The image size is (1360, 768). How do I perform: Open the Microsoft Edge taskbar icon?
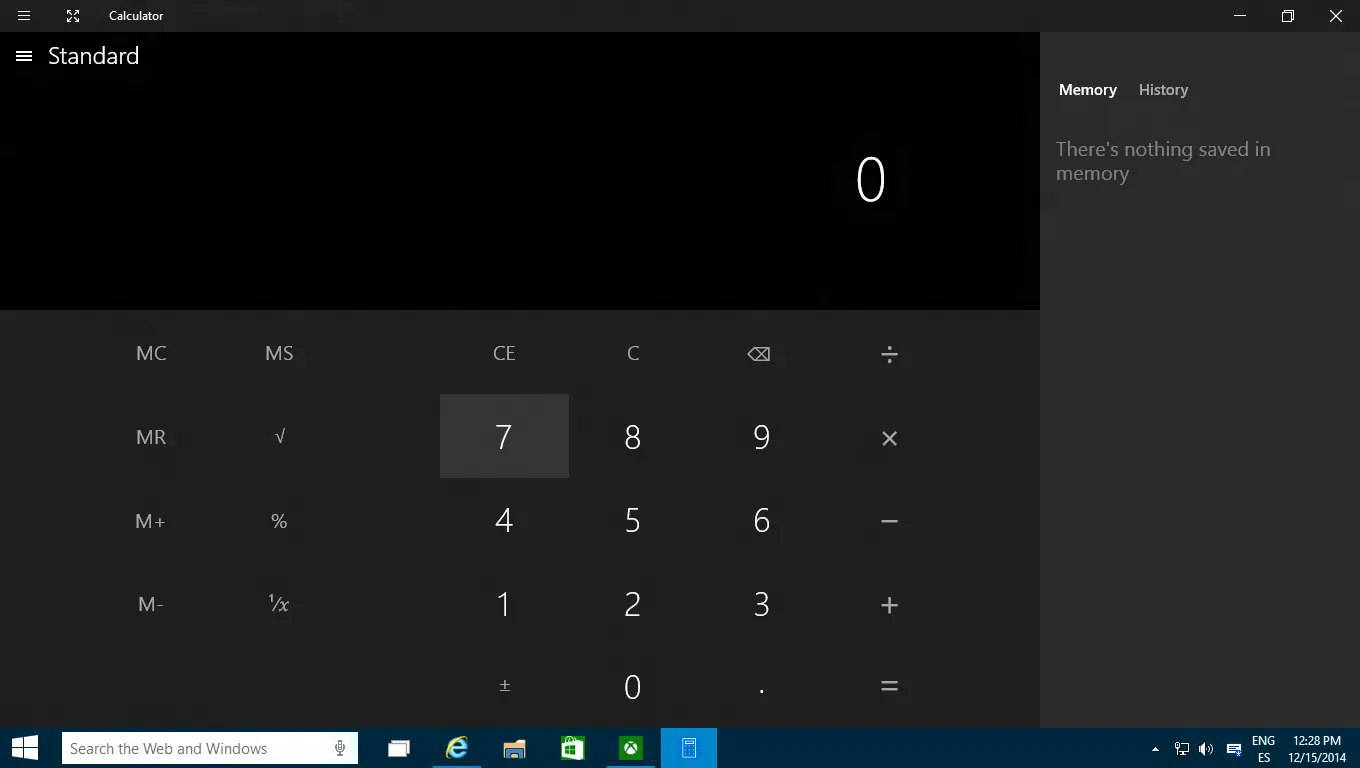click(456, 747)
